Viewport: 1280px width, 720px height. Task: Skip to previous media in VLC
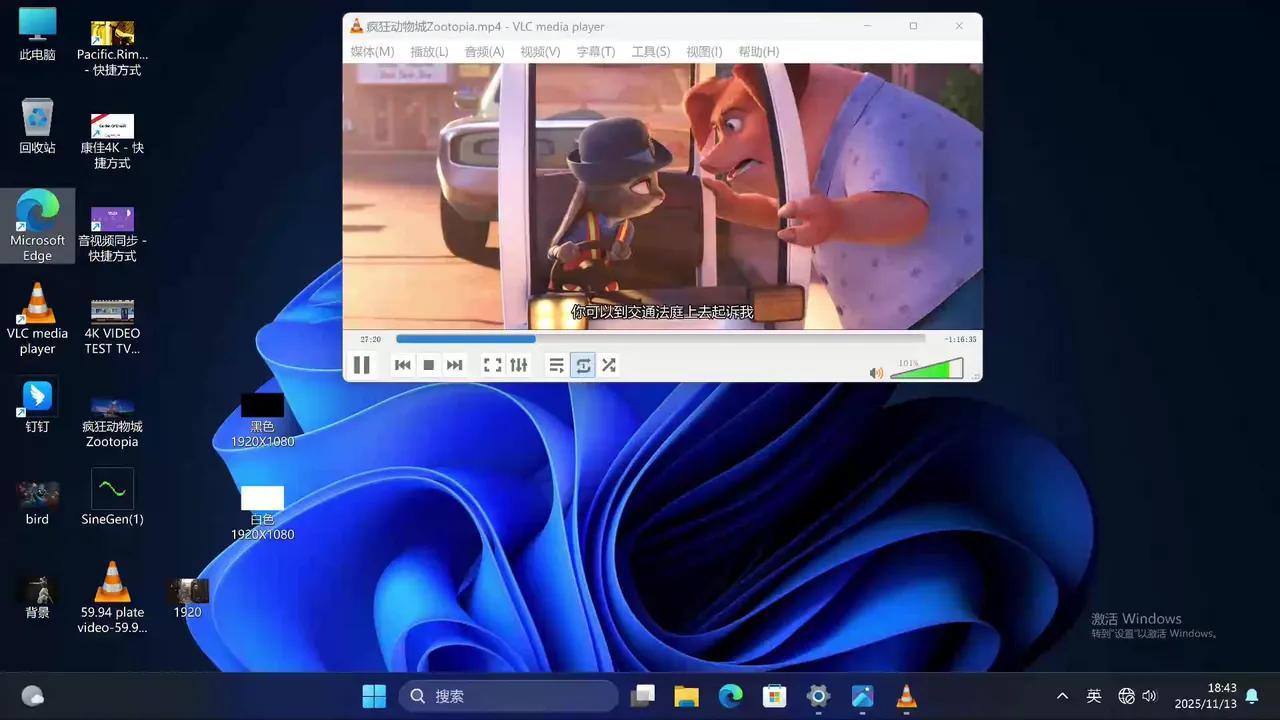(403, 365)
